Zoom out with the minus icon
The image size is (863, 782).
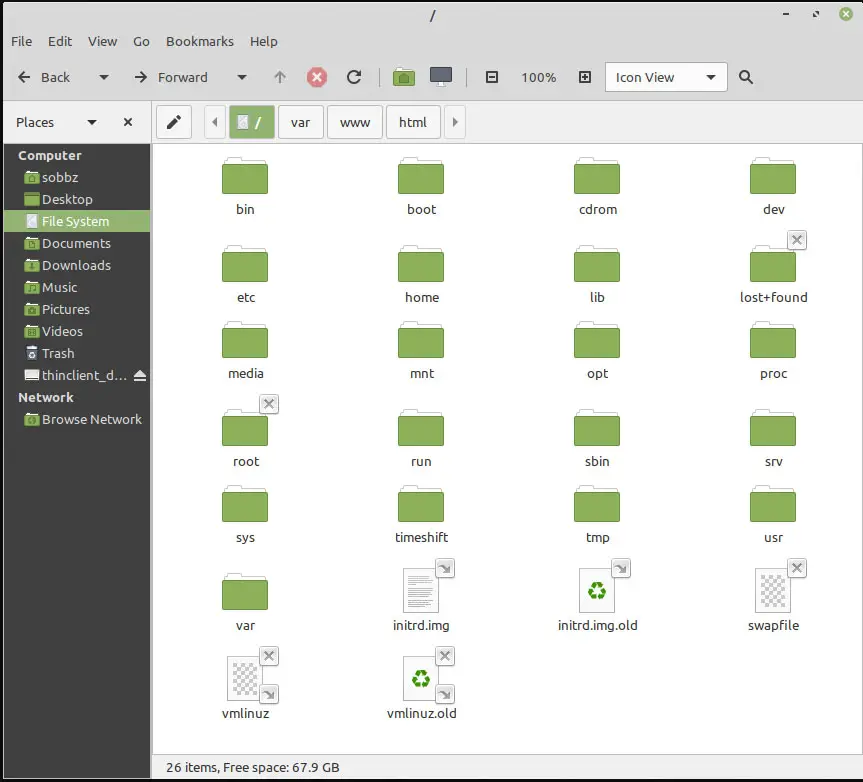(x=491, y=77)
